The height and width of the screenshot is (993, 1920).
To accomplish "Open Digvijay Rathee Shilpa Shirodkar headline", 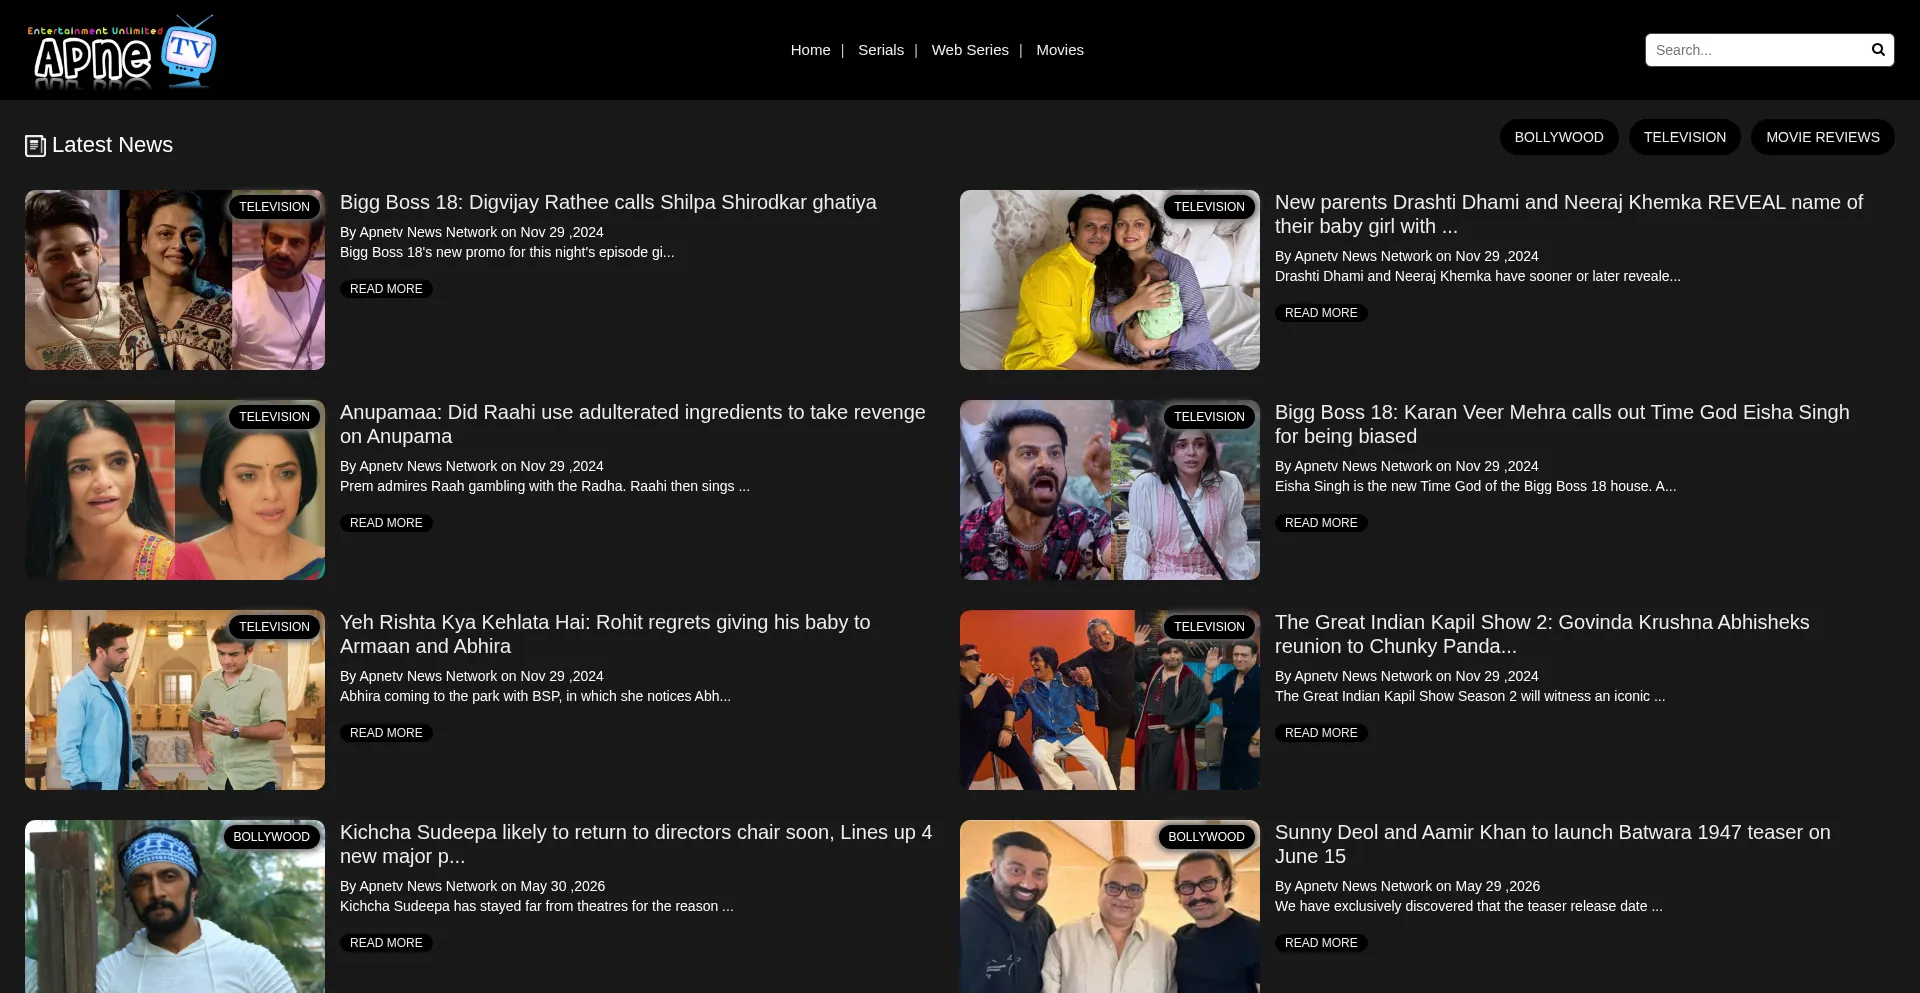I will (x=608, y=202).
